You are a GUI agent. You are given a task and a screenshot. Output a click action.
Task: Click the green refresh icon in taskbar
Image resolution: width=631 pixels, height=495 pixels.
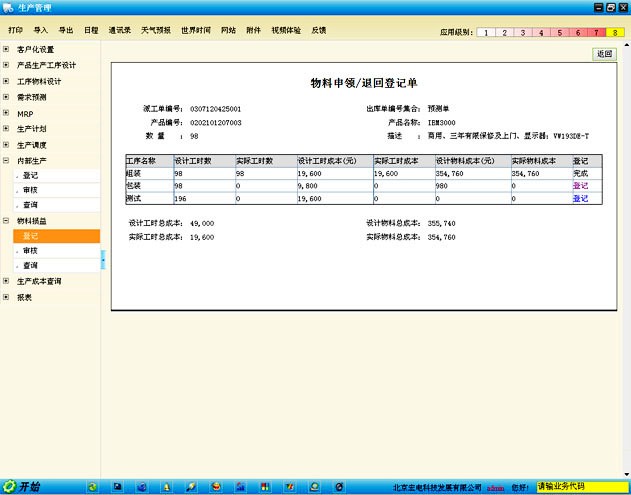coord(93,487)
